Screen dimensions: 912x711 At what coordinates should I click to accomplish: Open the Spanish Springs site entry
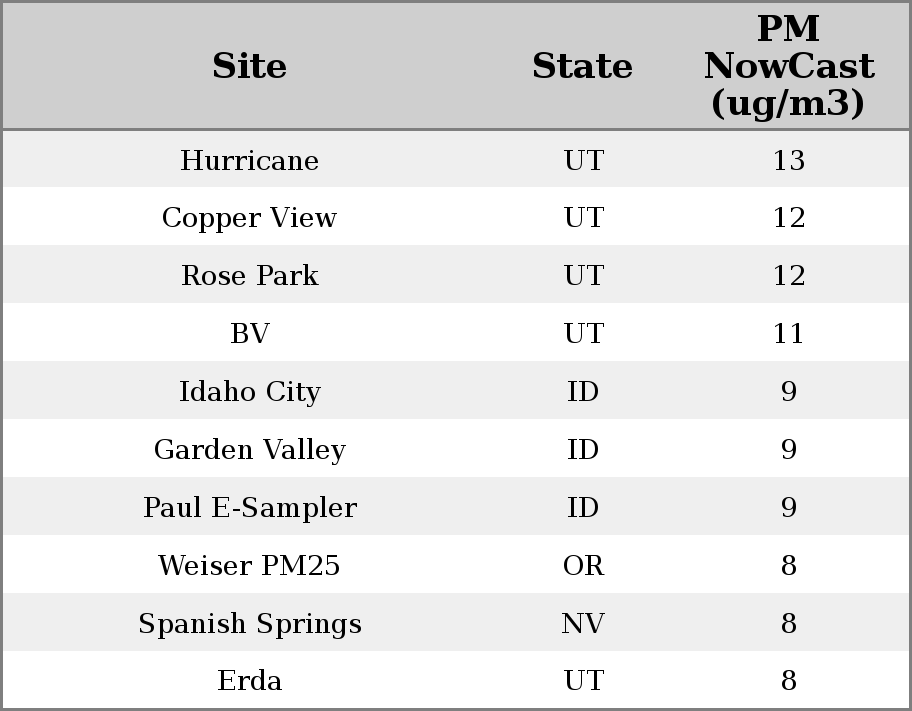pos(249,624)
